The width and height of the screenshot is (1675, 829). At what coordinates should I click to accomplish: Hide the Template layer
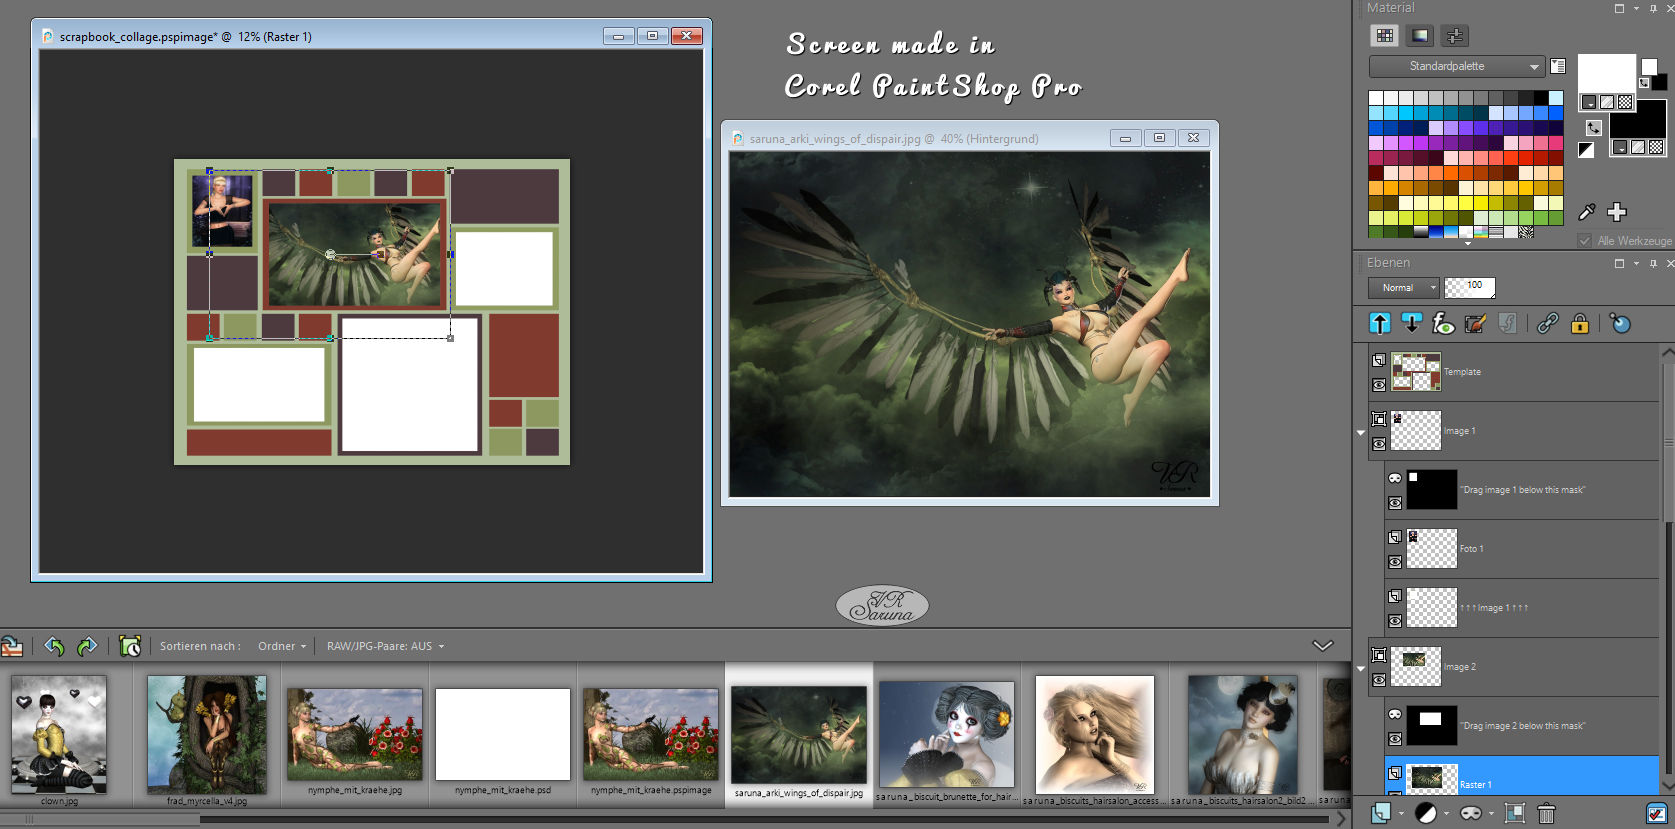(1379, 385)
